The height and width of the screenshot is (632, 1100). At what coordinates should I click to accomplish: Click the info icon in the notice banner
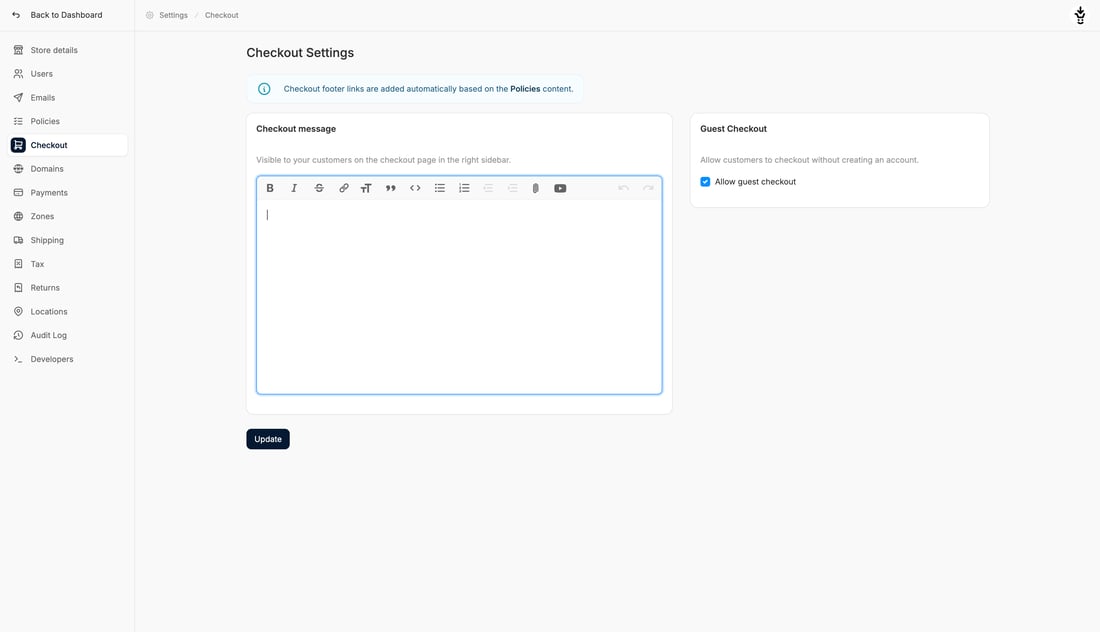pyautogui.click(x=264, y=89)
